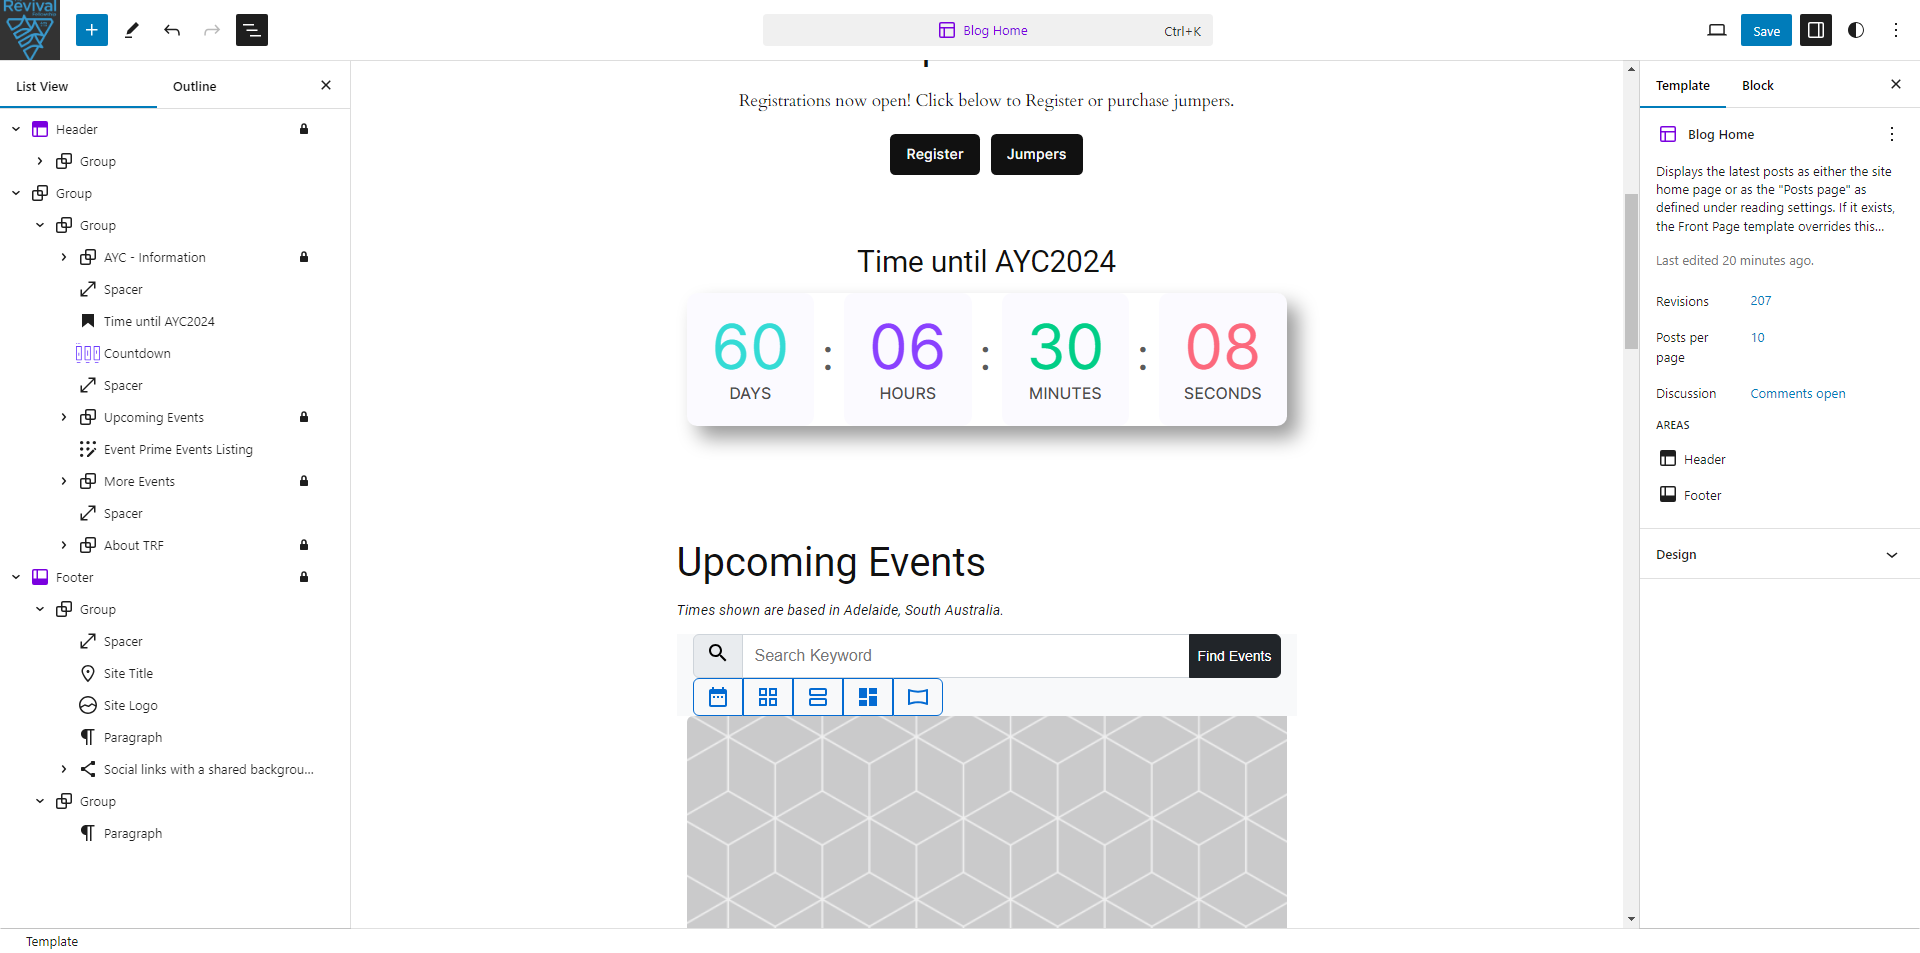Open the editor options menu

(1896, 30)
